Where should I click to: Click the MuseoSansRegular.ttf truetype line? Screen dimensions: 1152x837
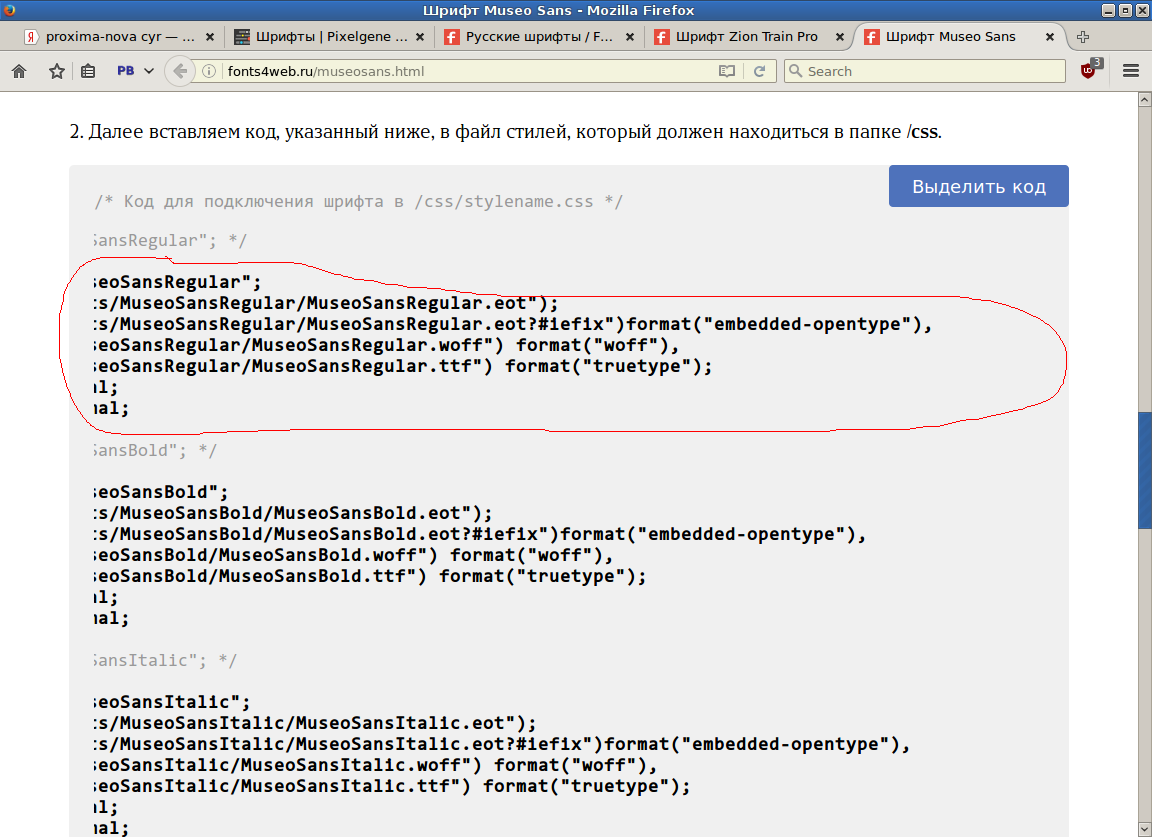coord(403,366)
